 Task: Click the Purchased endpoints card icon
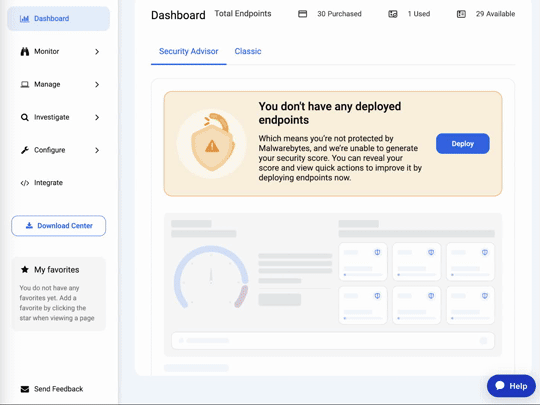[x=302, y=14]
